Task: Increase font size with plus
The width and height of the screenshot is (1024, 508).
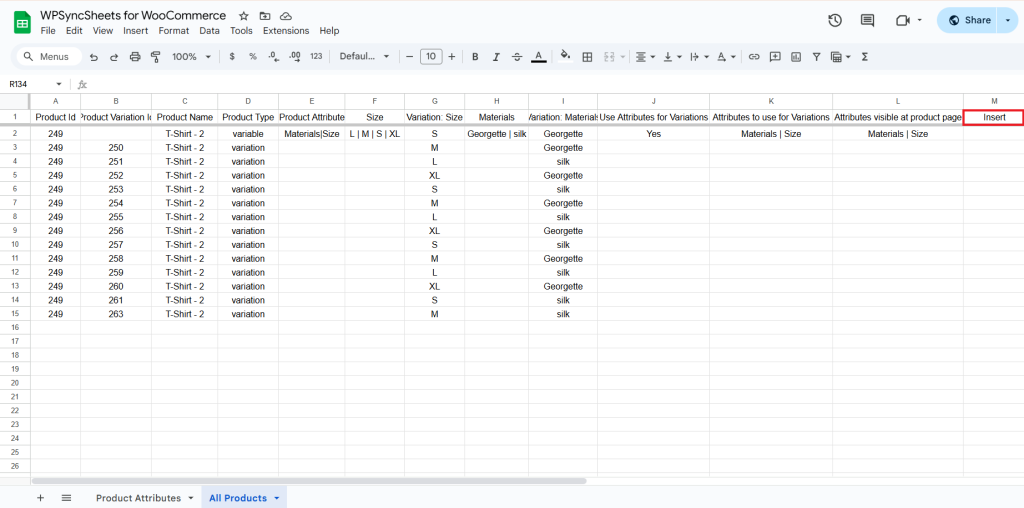Action: pyautogui.click(x=451, y=57)
